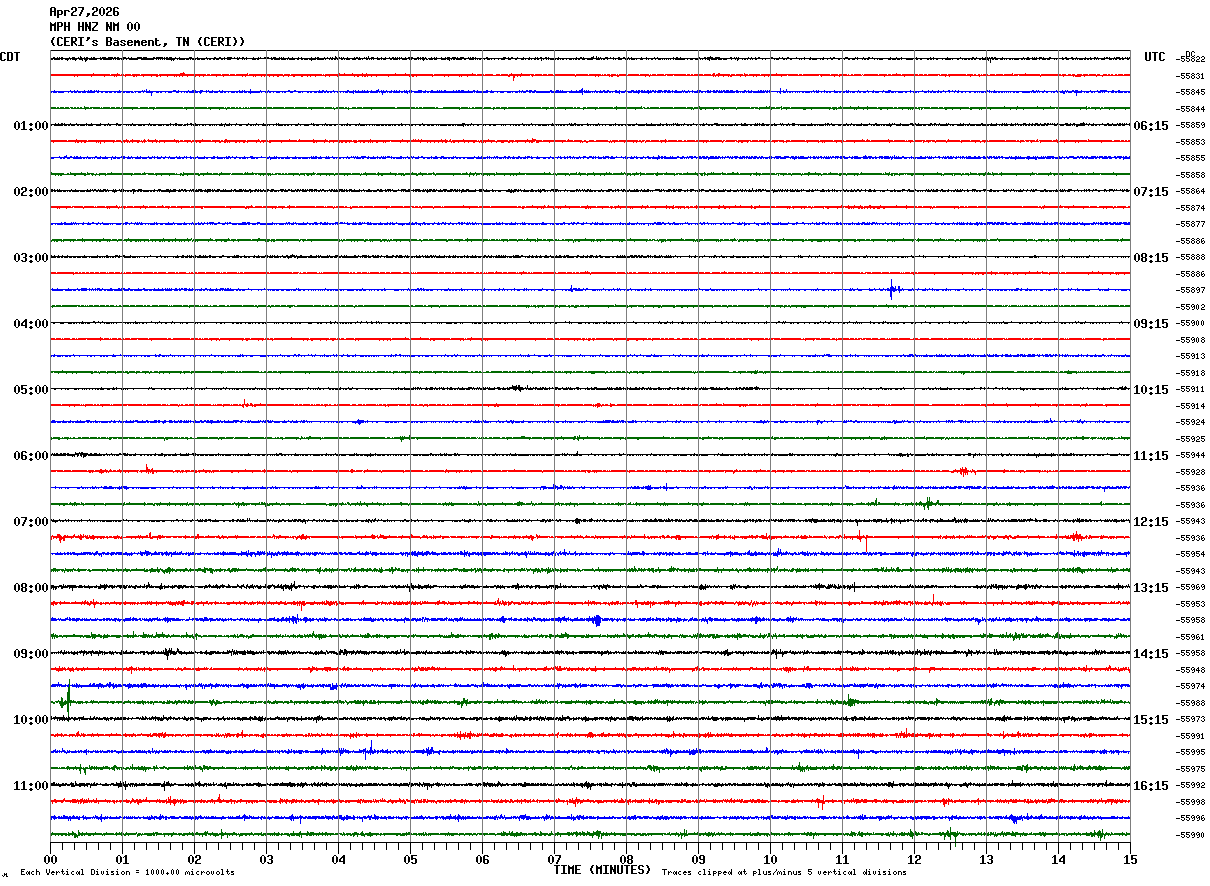Click the UTC time label '09:15'
Screen dimensions: 1210x886
[1151, 324]
